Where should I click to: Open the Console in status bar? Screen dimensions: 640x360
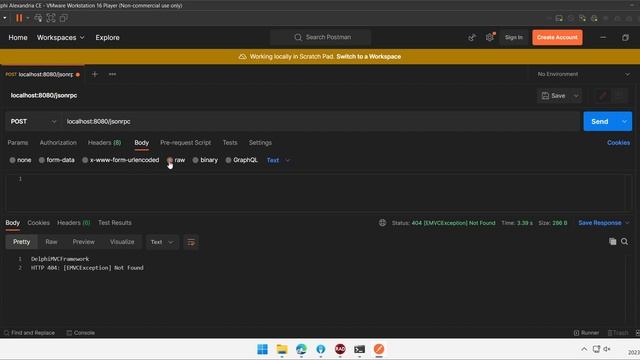pyautogui.click(x=80, y=333)
